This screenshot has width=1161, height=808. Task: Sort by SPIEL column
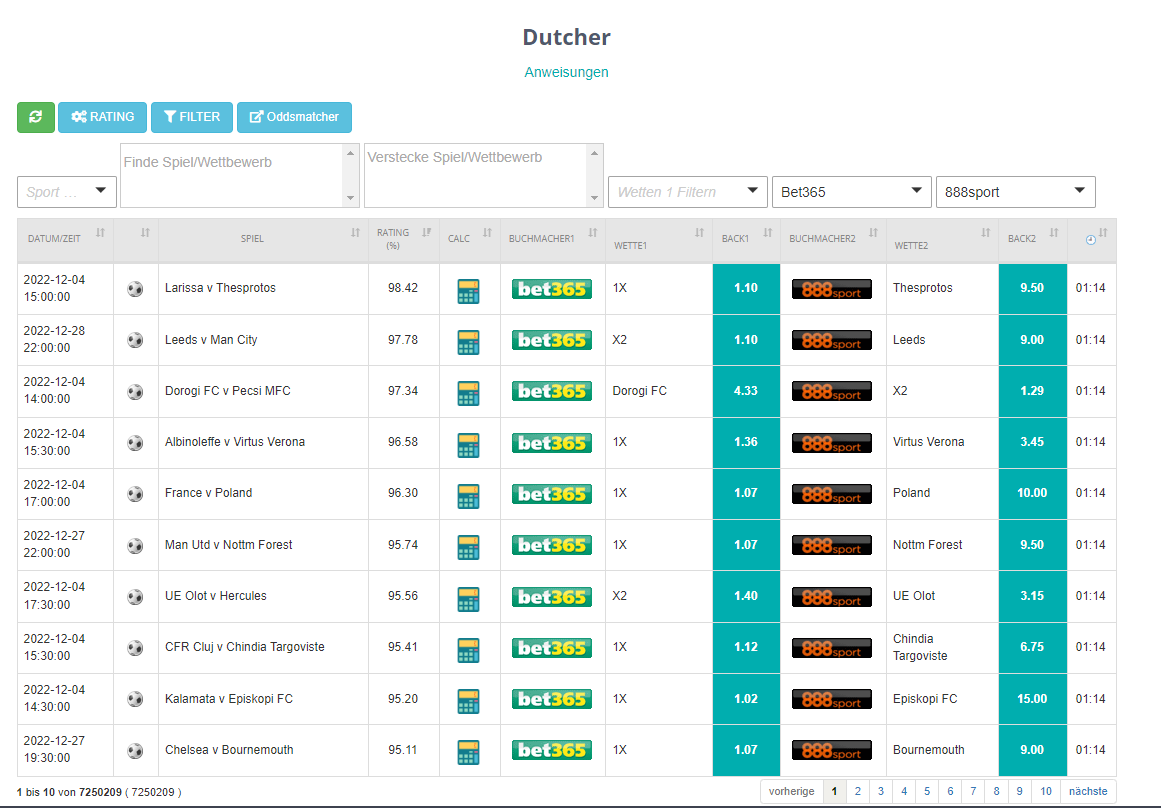click(263, 239)
